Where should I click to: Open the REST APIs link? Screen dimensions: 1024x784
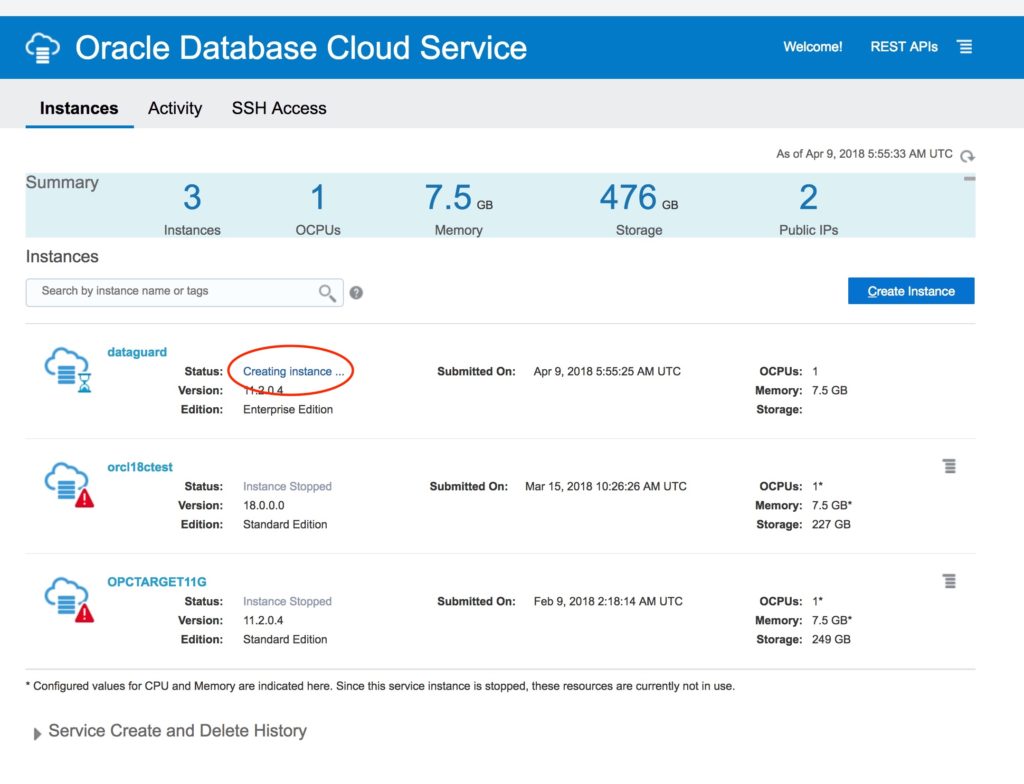click(x=904, y=47)
